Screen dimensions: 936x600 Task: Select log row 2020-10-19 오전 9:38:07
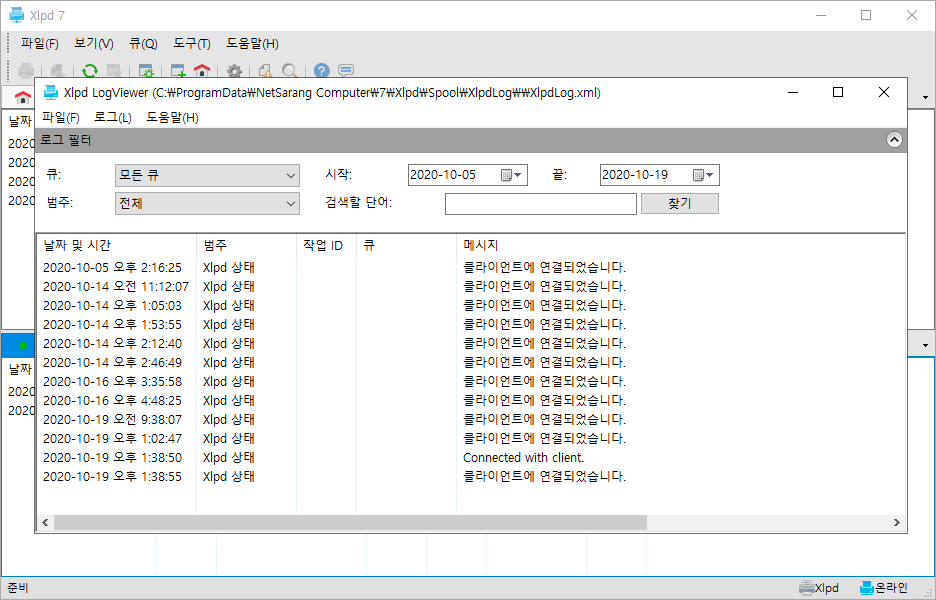(471, 420)
